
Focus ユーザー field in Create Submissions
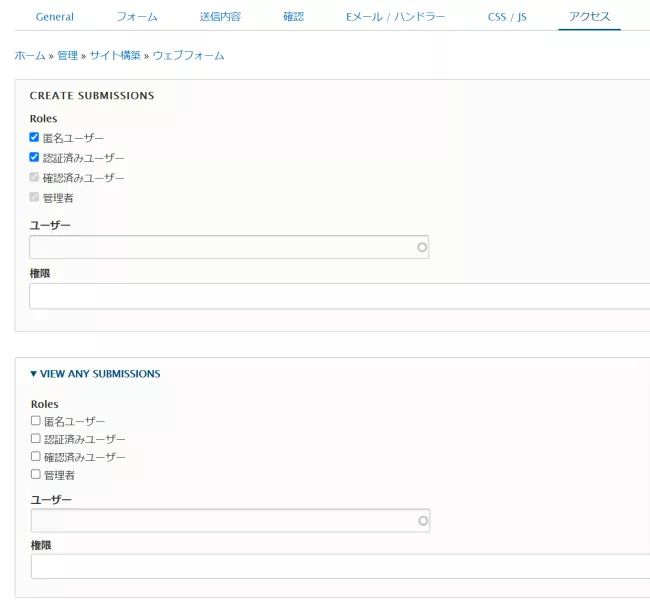tap(229, 247)
